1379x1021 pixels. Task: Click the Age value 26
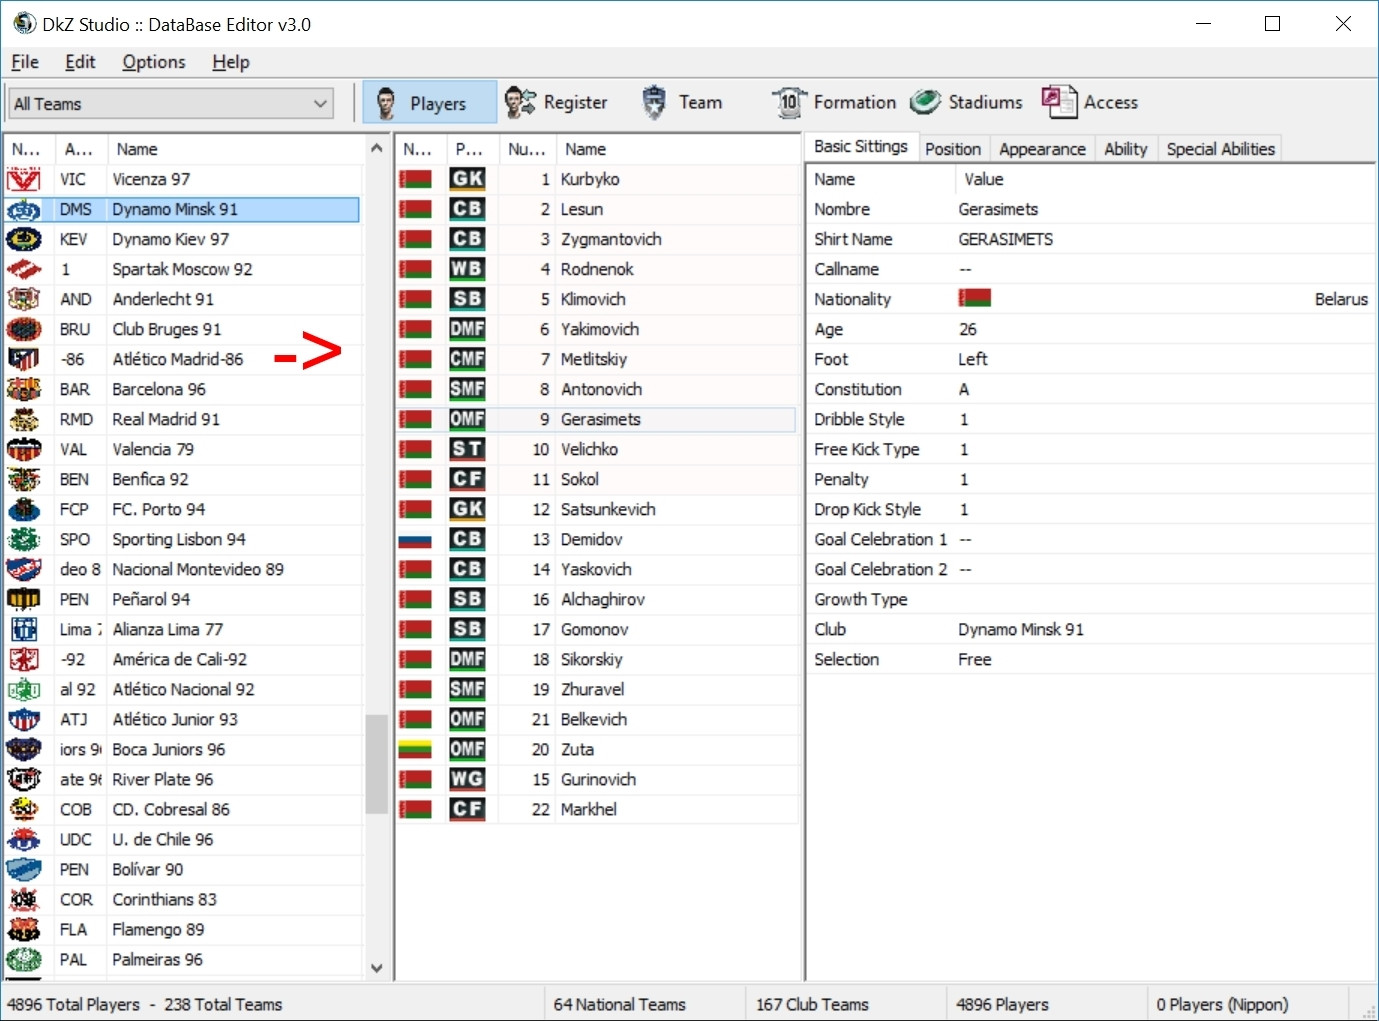tap(968, 329)
